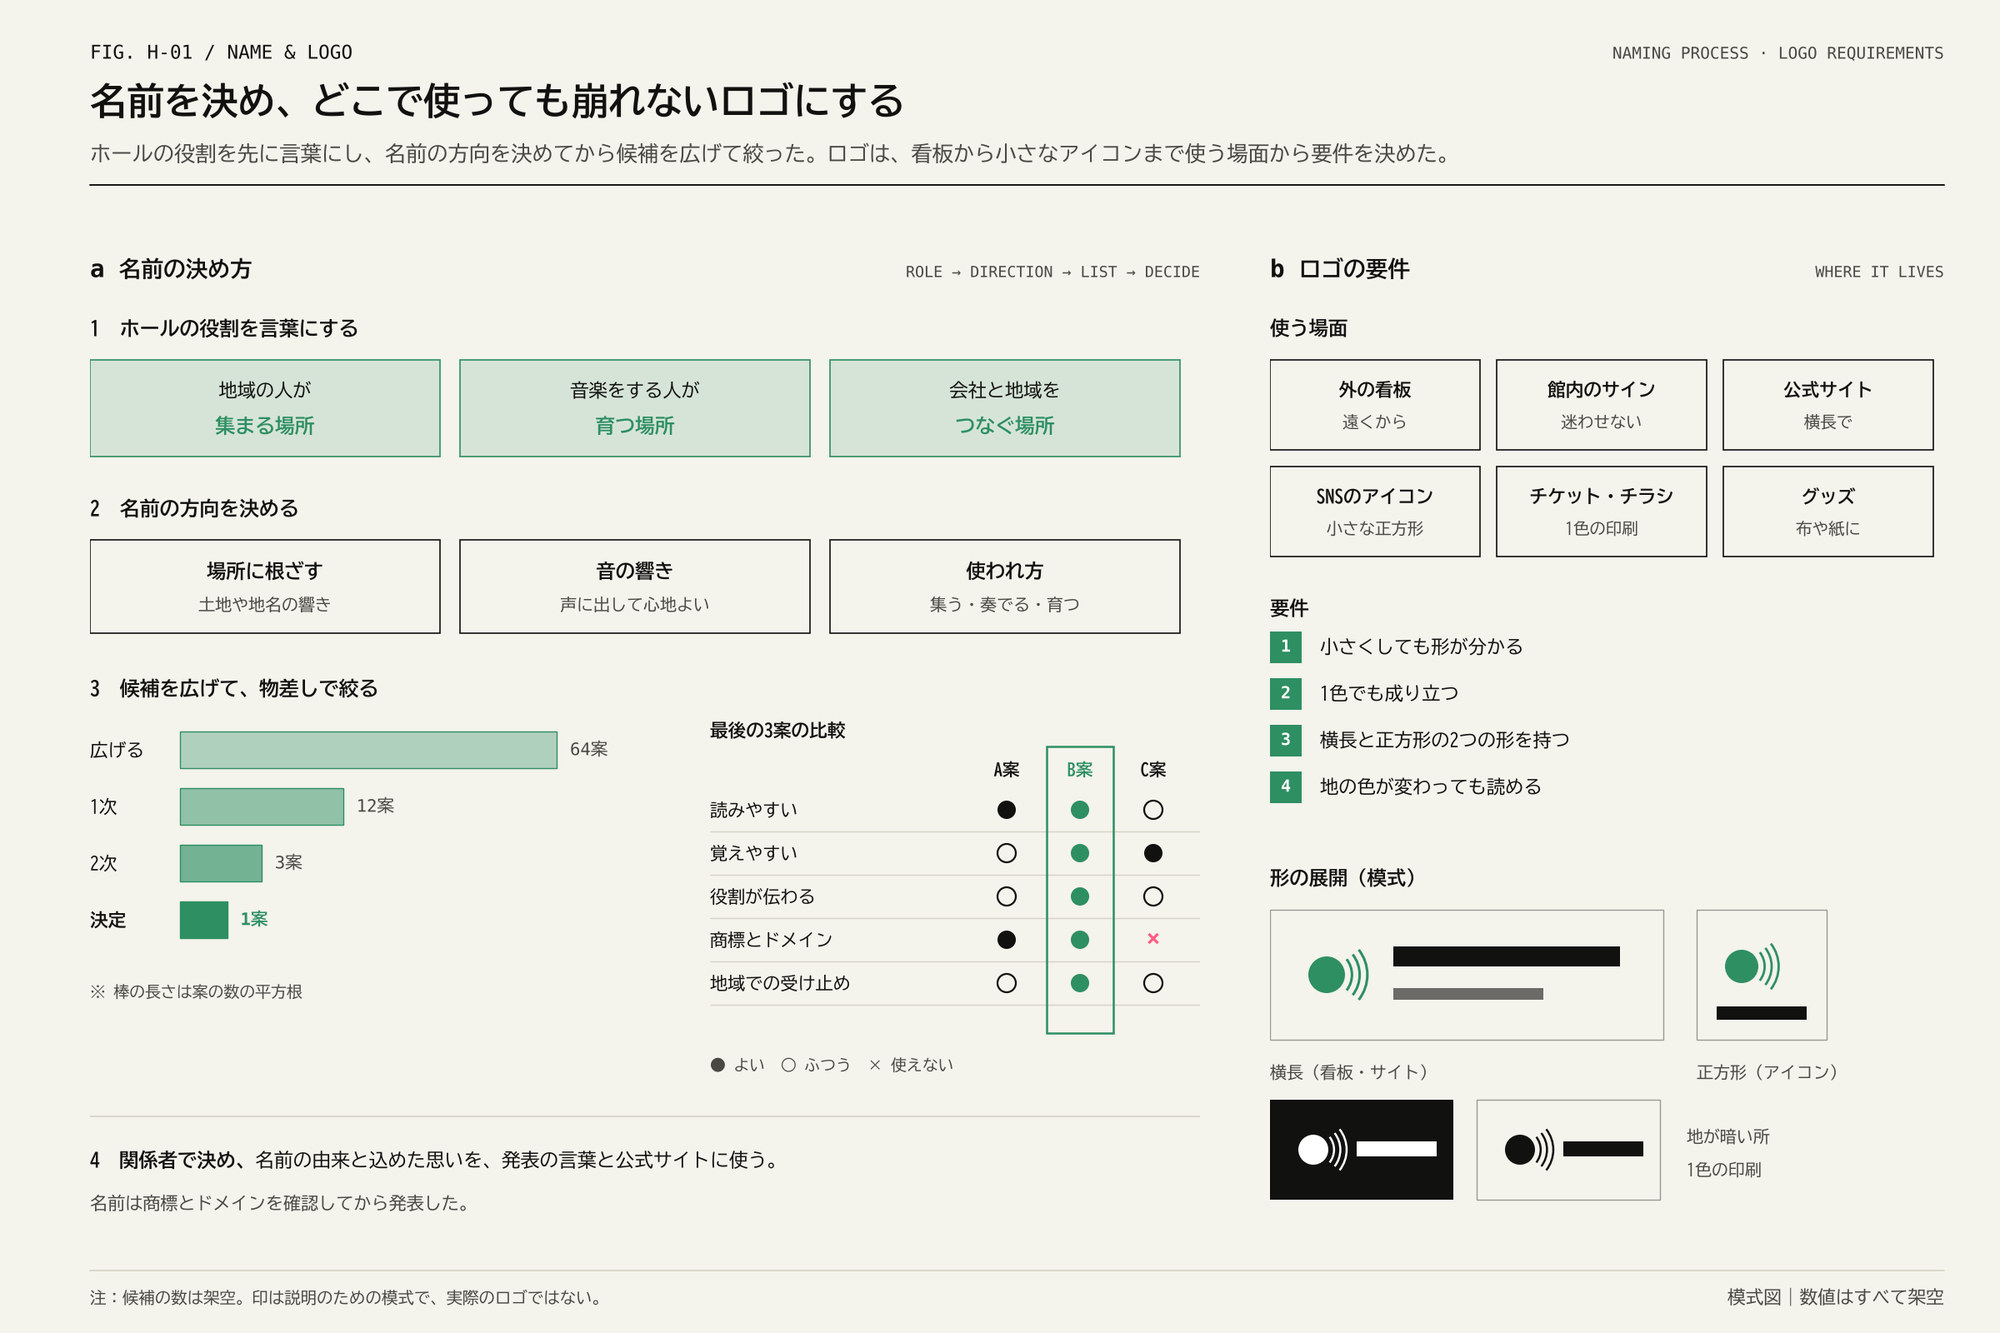Choose the 使われ方 direction box
The width and height of the screenshot is (2000, 1333).
click(x=1005, y=586)
